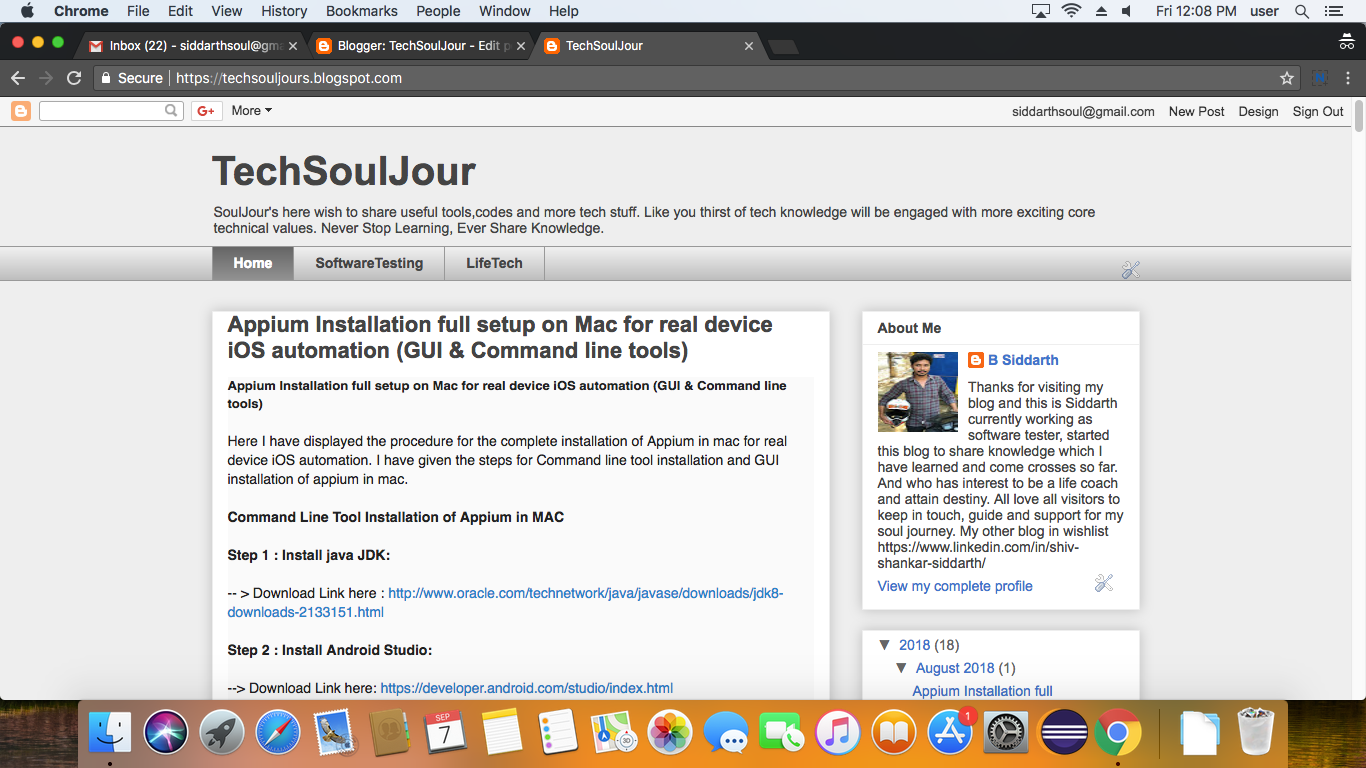Viewport: 1366px width, 768px height.
Task: Open the August 2018 archive link
Action: [x=955, y=668]
